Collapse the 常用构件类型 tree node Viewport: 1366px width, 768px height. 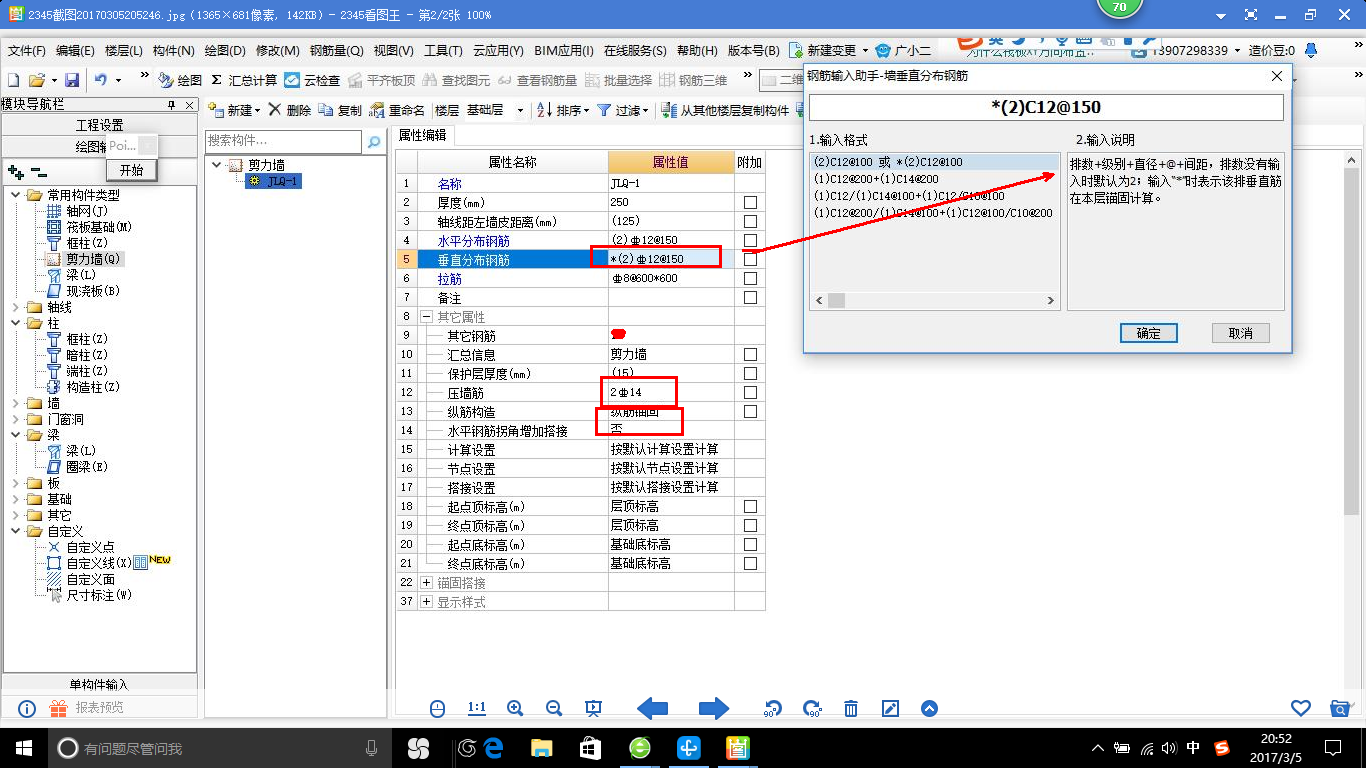click(15, 195)
